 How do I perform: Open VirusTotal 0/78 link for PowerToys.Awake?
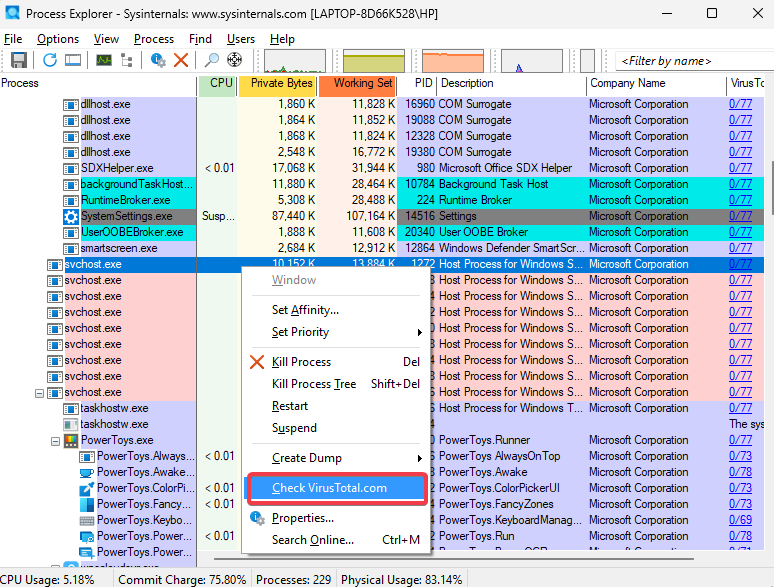(740, 472)
